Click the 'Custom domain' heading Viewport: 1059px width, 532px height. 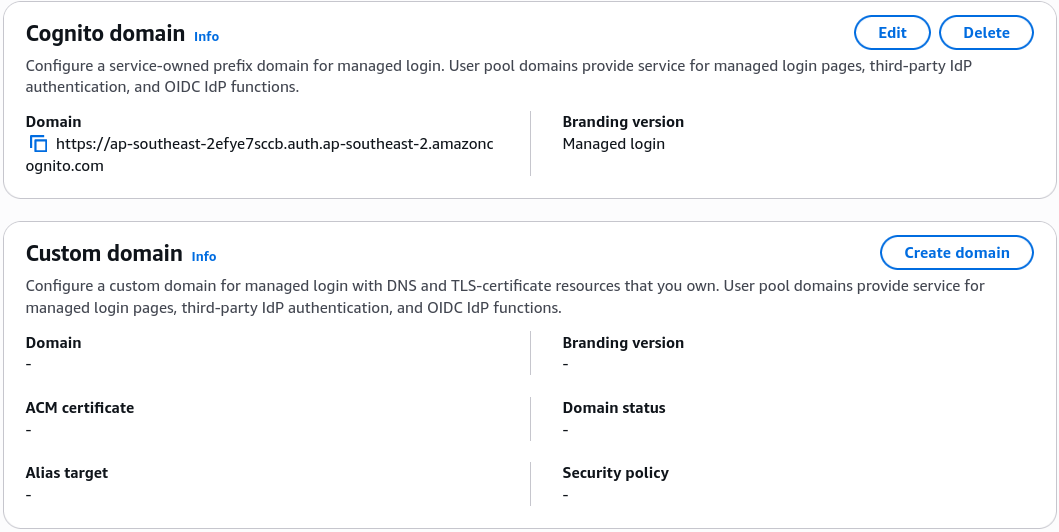pos(104,253)
